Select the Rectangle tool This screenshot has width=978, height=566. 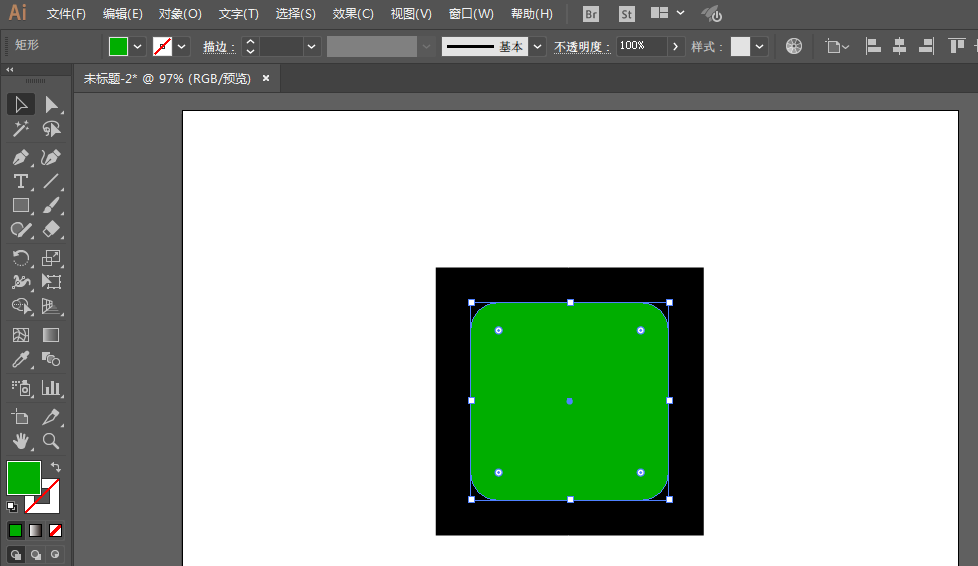pyautogui.click(x=21, y=205)
